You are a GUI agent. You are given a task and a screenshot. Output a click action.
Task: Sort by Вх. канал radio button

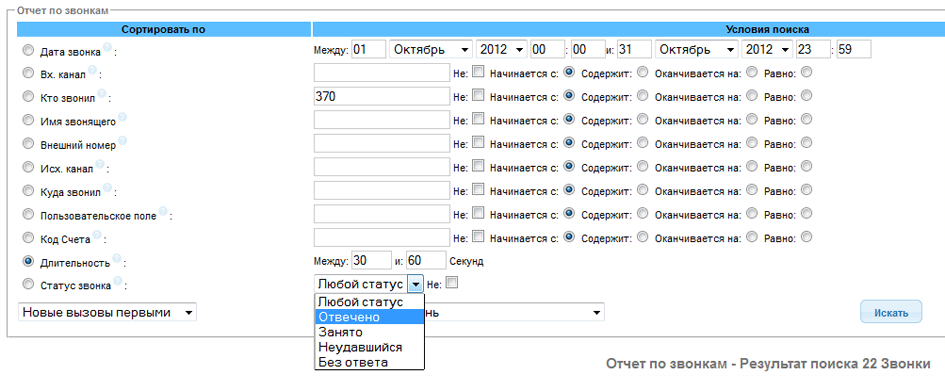pyautogui.click(x=28, y=72)
